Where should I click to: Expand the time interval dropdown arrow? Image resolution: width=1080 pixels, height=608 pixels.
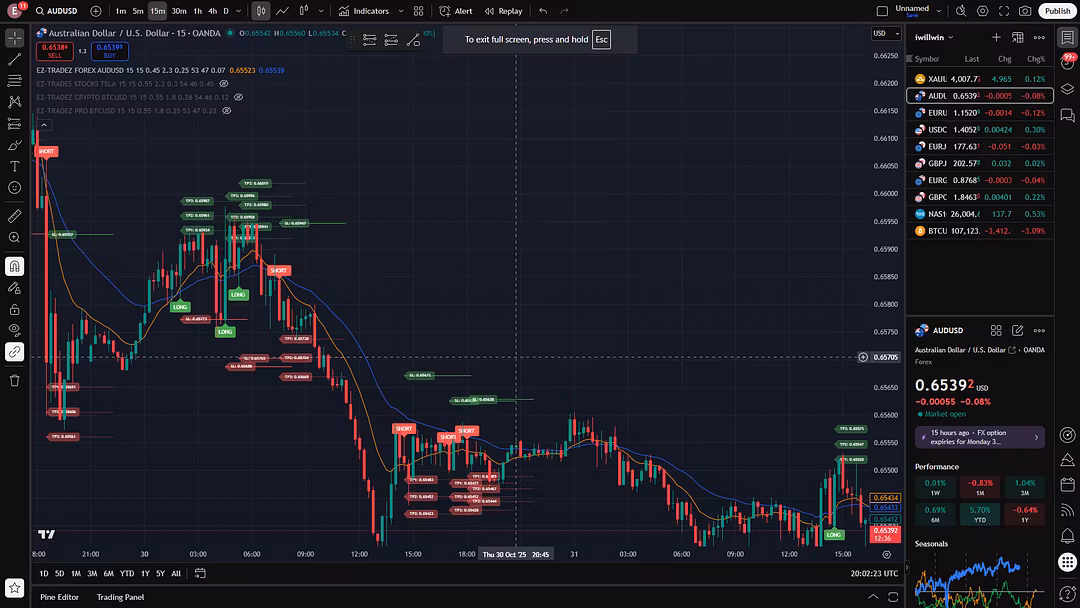pos(240,11)
